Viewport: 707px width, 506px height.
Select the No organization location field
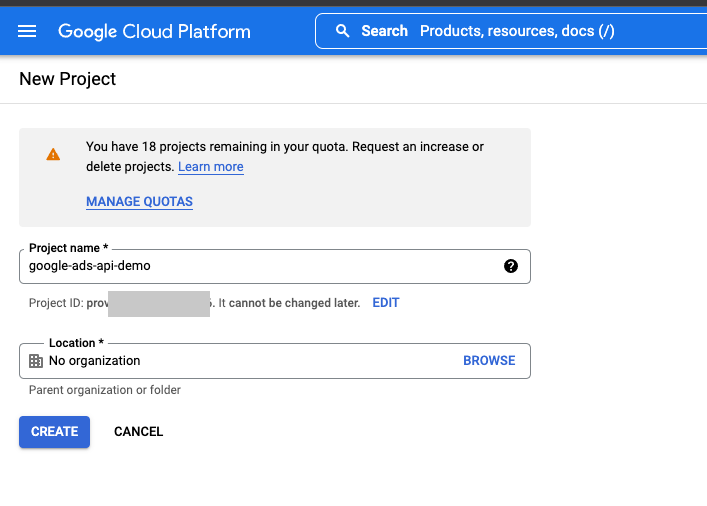click(x=275, y=361)
